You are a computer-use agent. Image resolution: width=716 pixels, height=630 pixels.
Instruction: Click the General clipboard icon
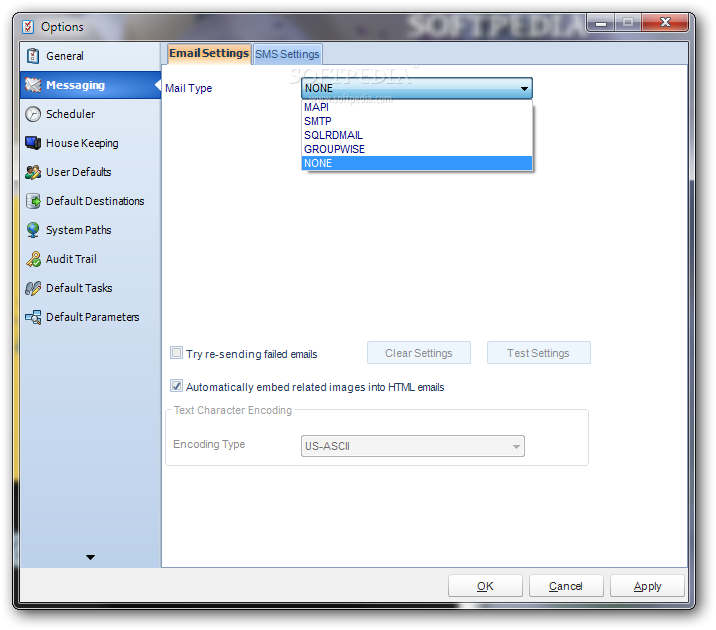coord(33,56)
